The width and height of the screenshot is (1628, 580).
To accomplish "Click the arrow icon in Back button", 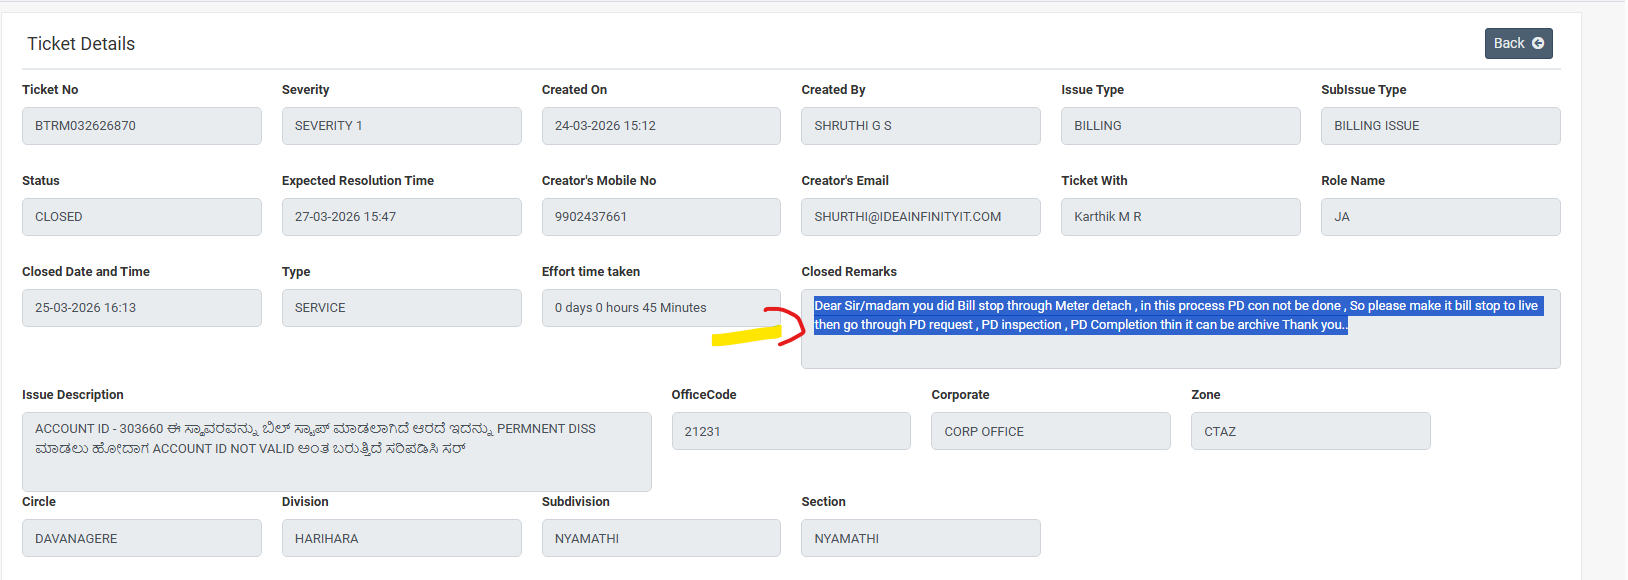I will pyautogui.click(x=1538, y=44).
